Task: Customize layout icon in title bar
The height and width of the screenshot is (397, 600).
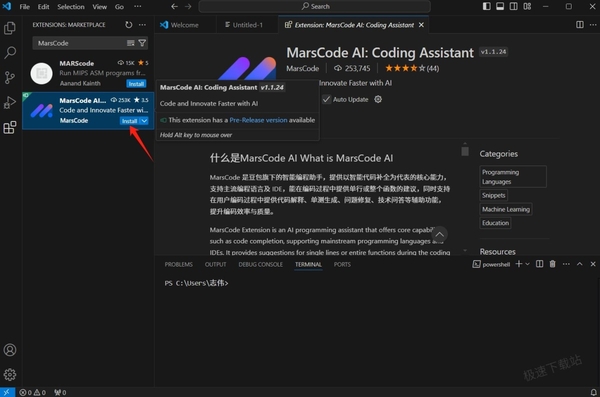Action: [x=527, y=7]
